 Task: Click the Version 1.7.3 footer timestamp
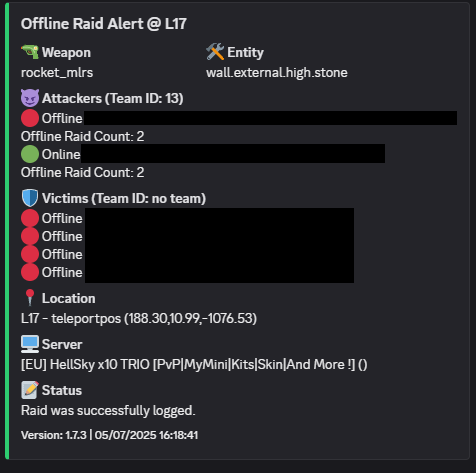coord(109,435)
